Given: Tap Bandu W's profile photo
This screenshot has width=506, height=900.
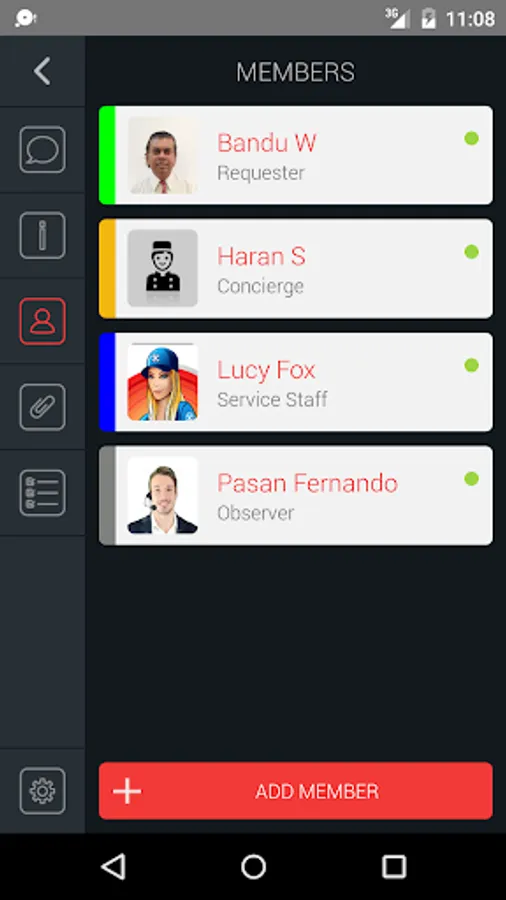Looking at the screenshot, I should [x=163, y=155].
